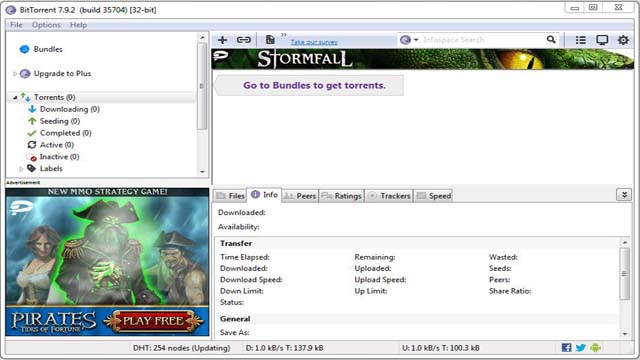Open the Options menu
This screenshot has height=360, width=640.
pos(46,25)
